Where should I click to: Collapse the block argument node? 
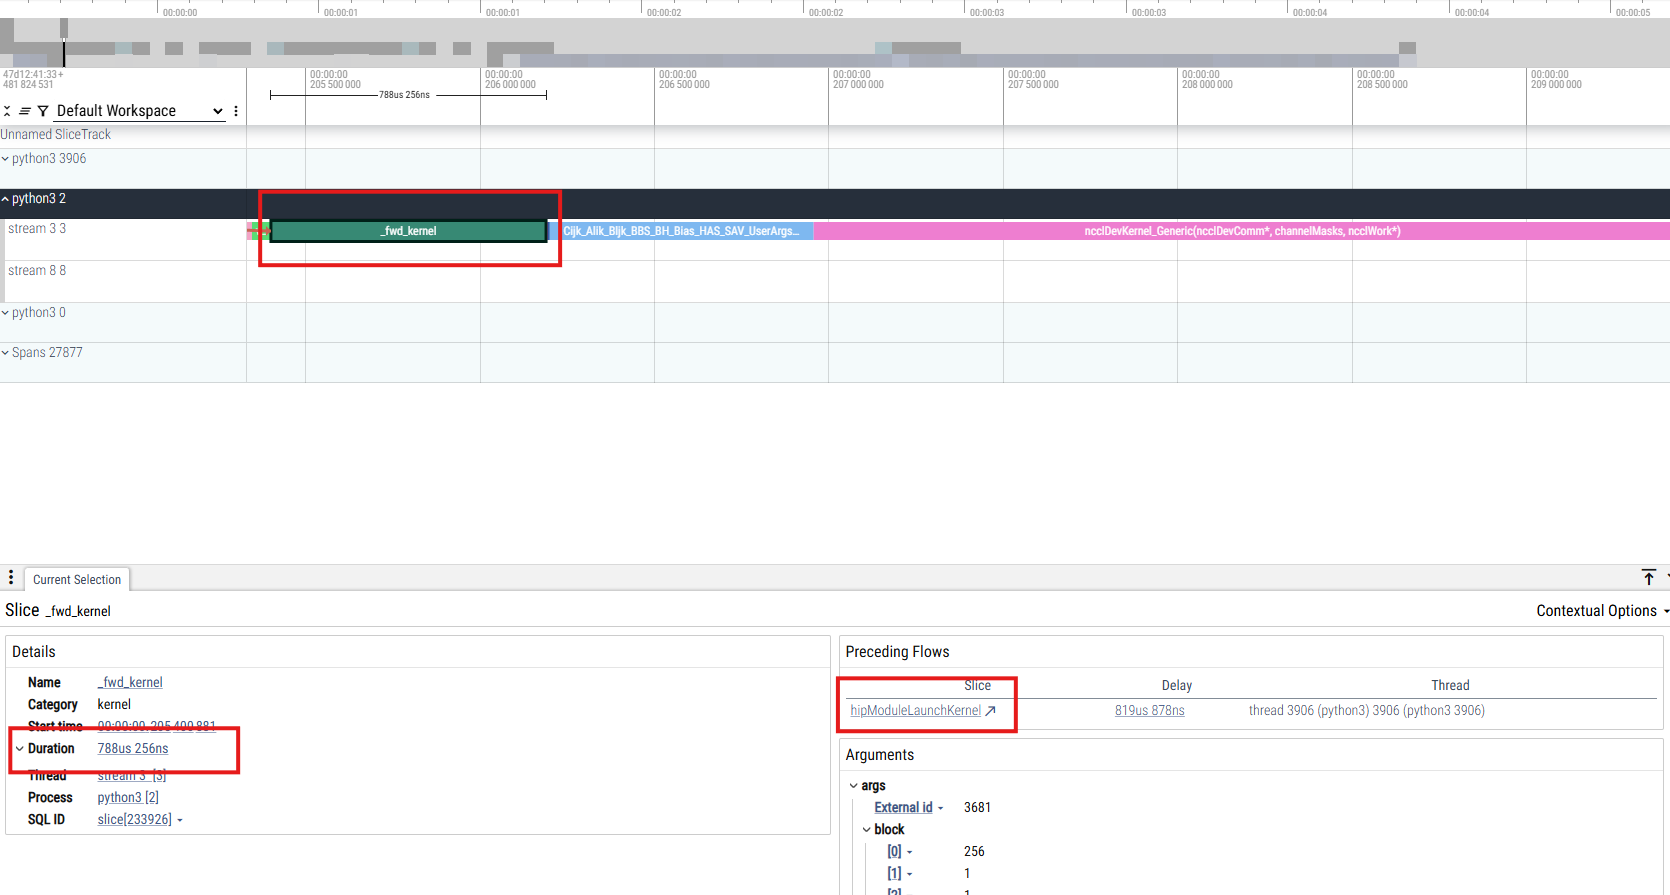tap(866, 830)
